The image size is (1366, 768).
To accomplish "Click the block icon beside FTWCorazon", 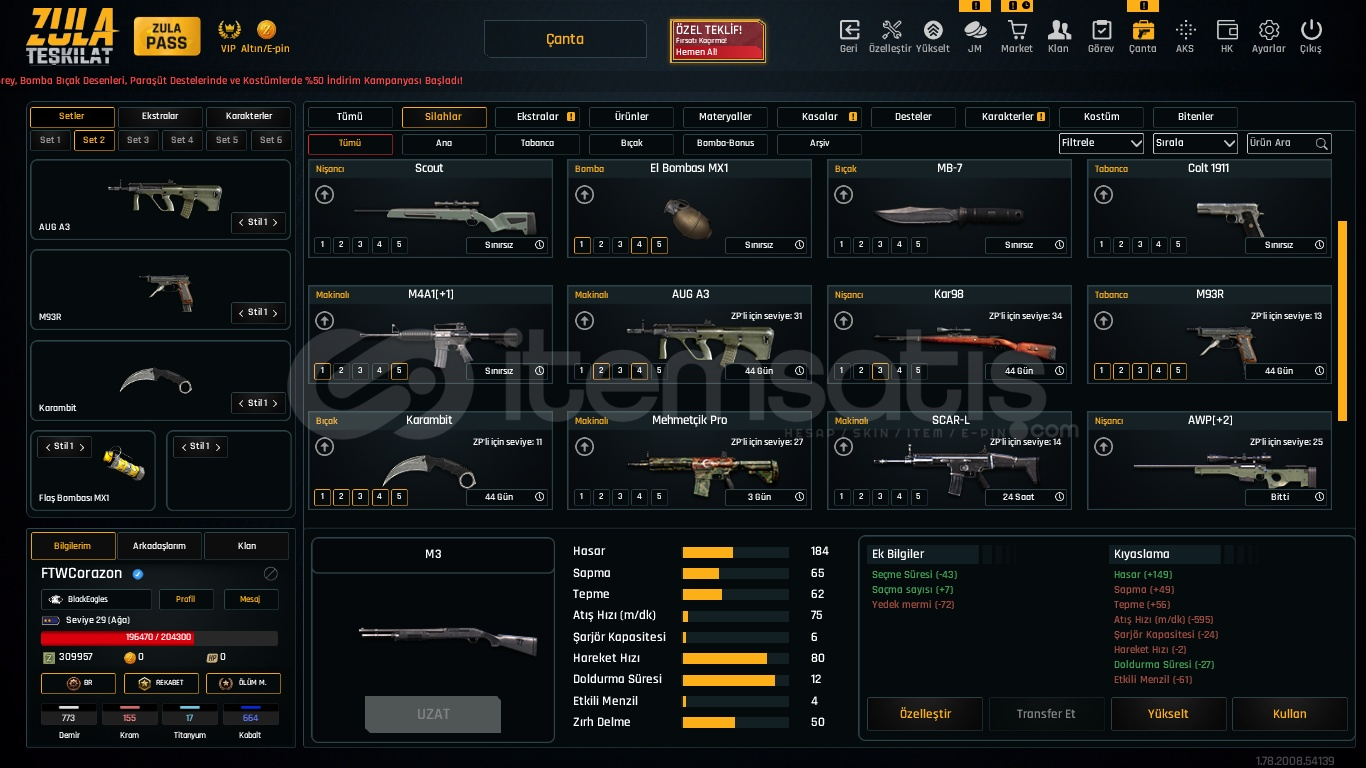I will 270,574.
